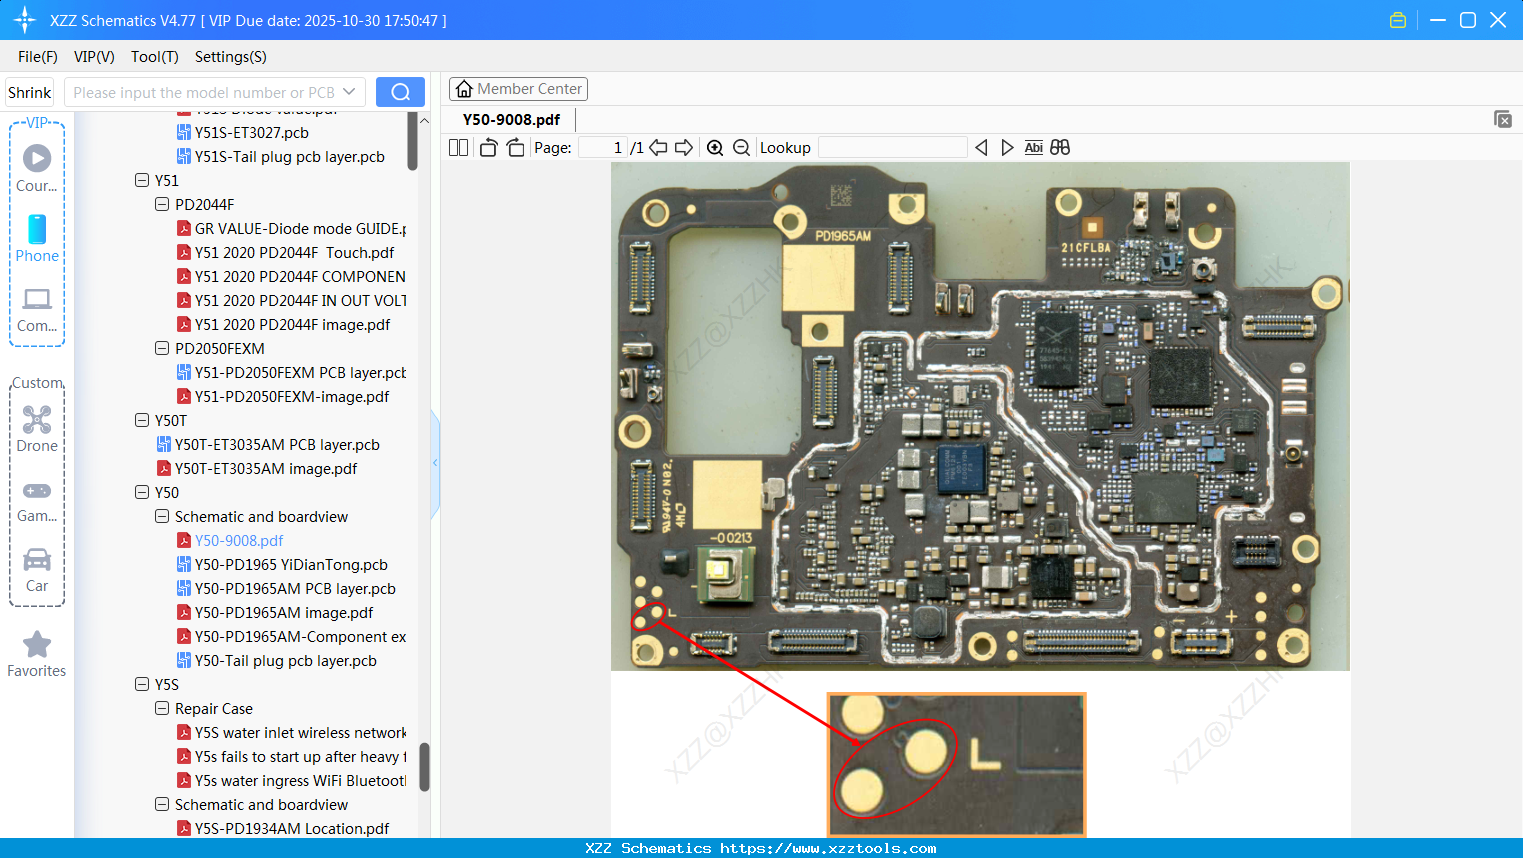Rotate the page counterclockwise
The image size is (1523, 858).
pyautogui.click(x=488, y=148)
